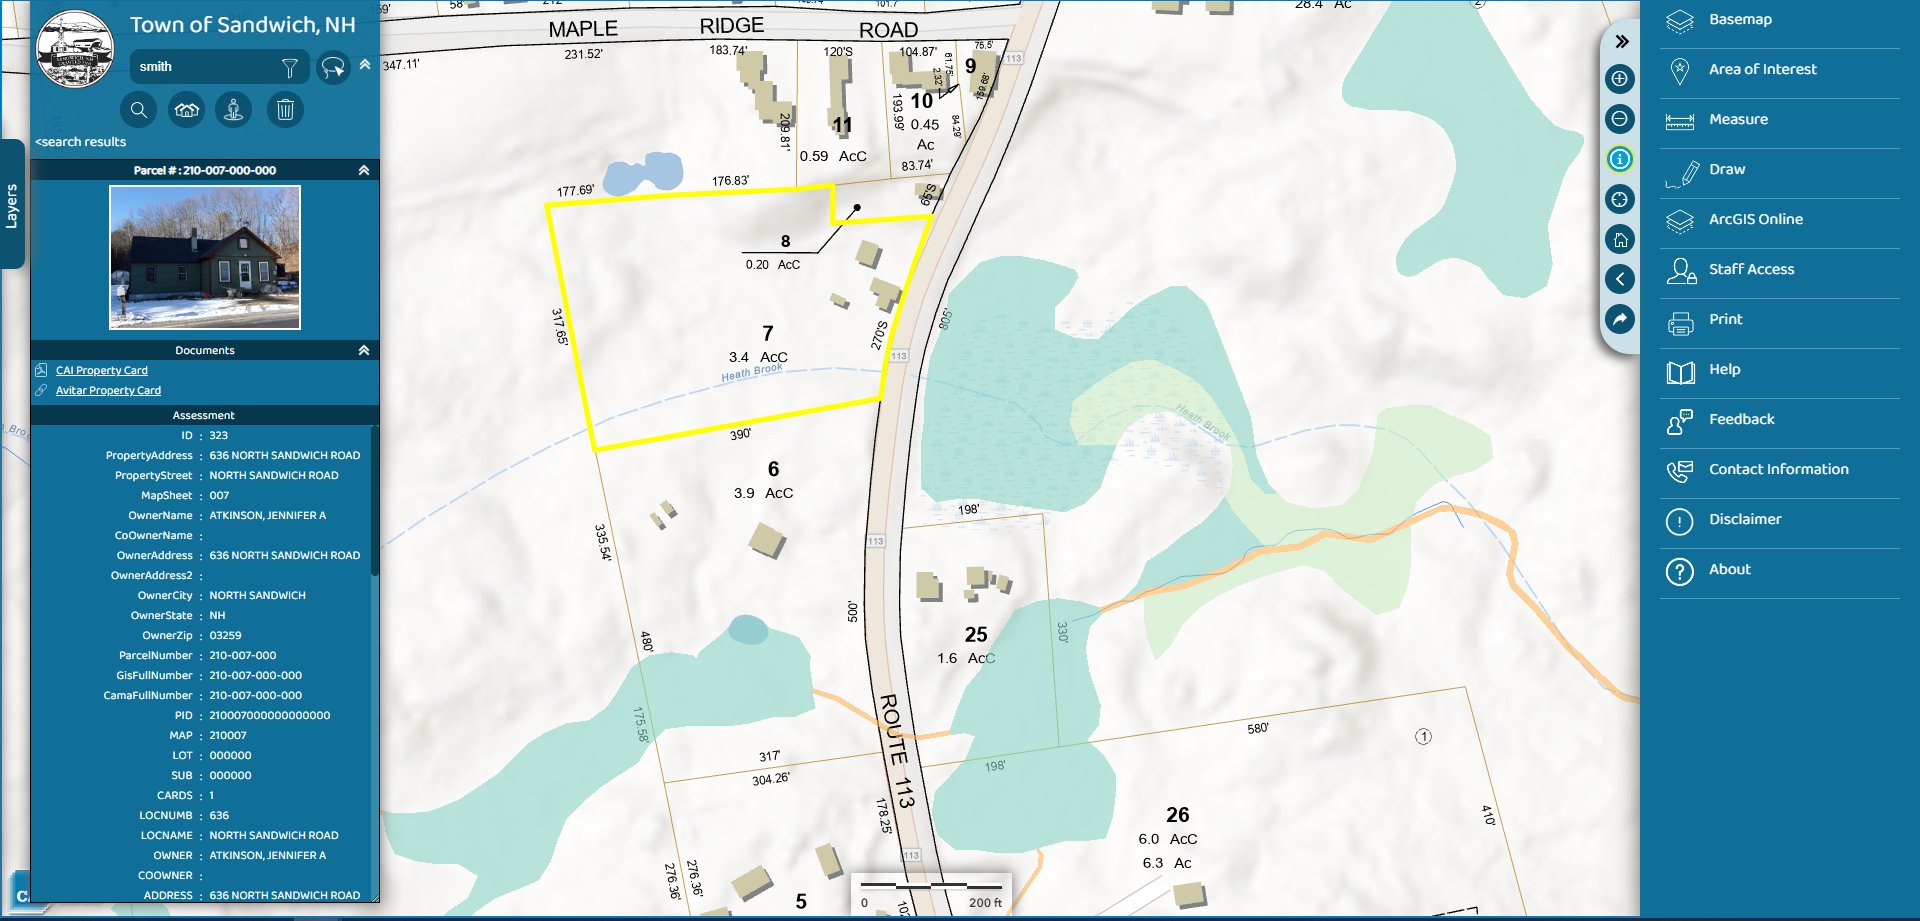
Task: Click parcel 25 label on map
Action: tap(976, 635)
